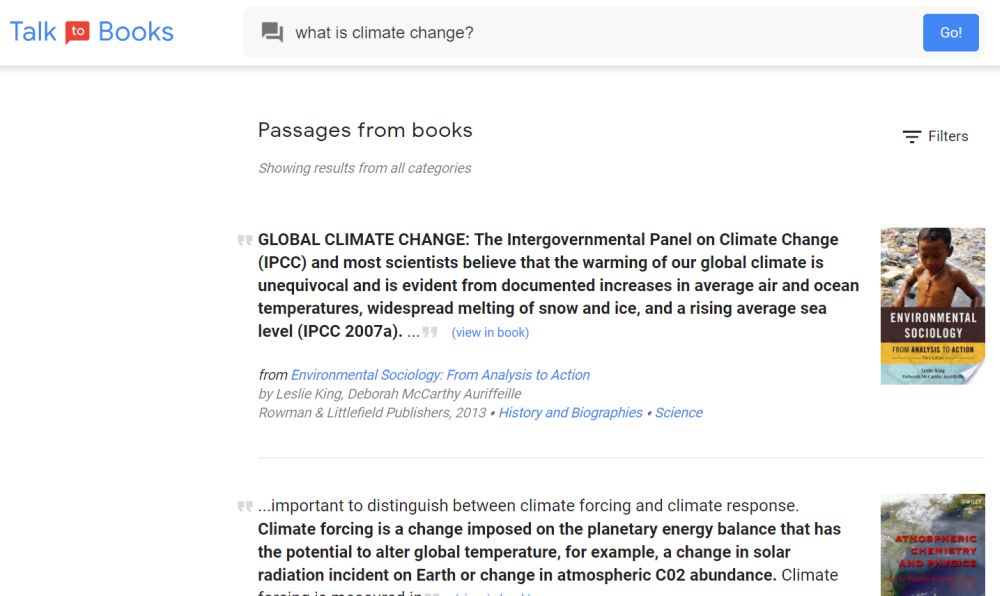Click opening quote mark of IPCC passage

[245, 240]
